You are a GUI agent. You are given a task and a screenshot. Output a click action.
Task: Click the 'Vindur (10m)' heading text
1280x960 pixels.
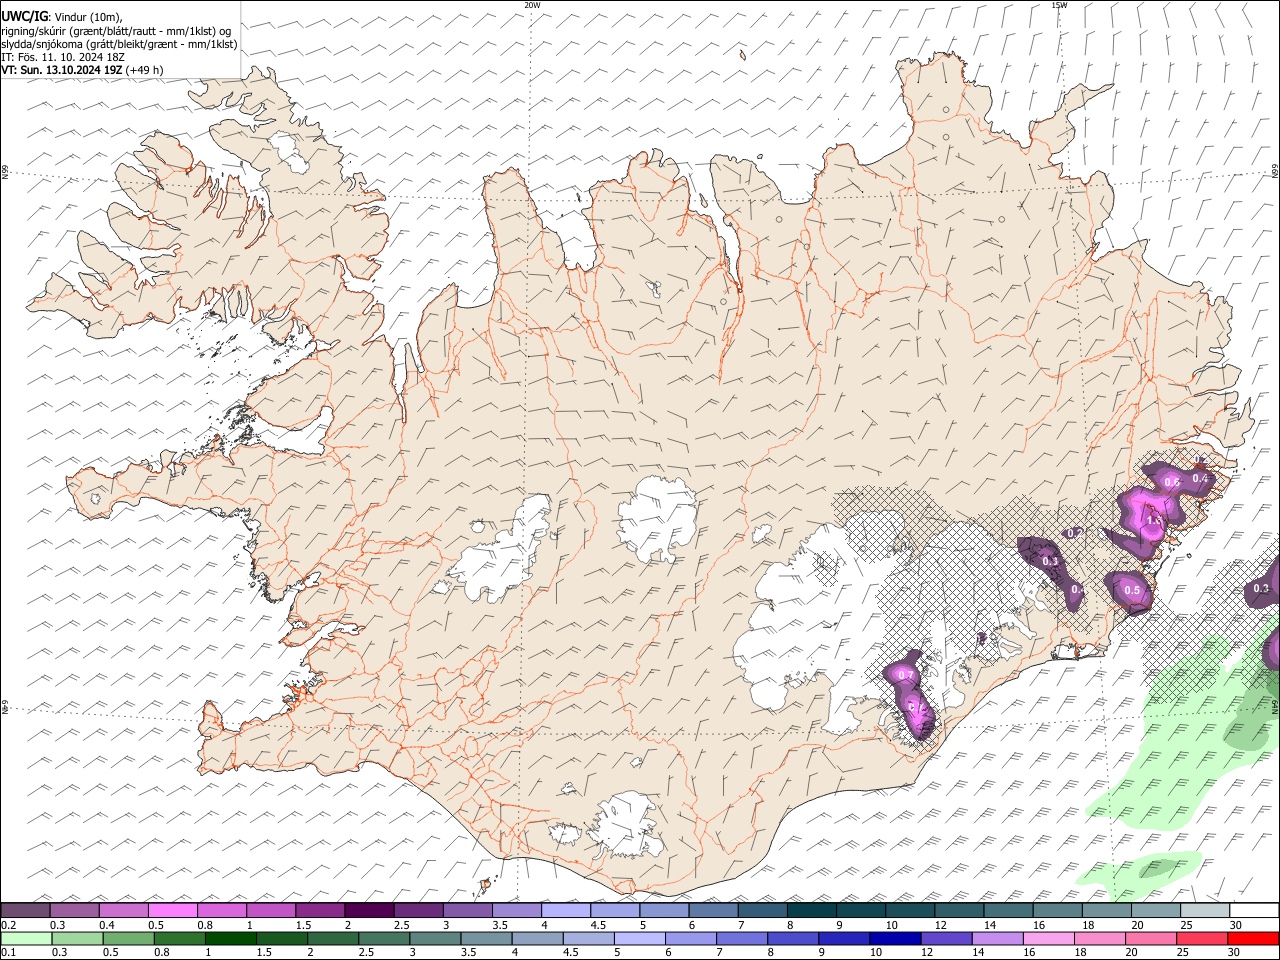coord(88,17)
